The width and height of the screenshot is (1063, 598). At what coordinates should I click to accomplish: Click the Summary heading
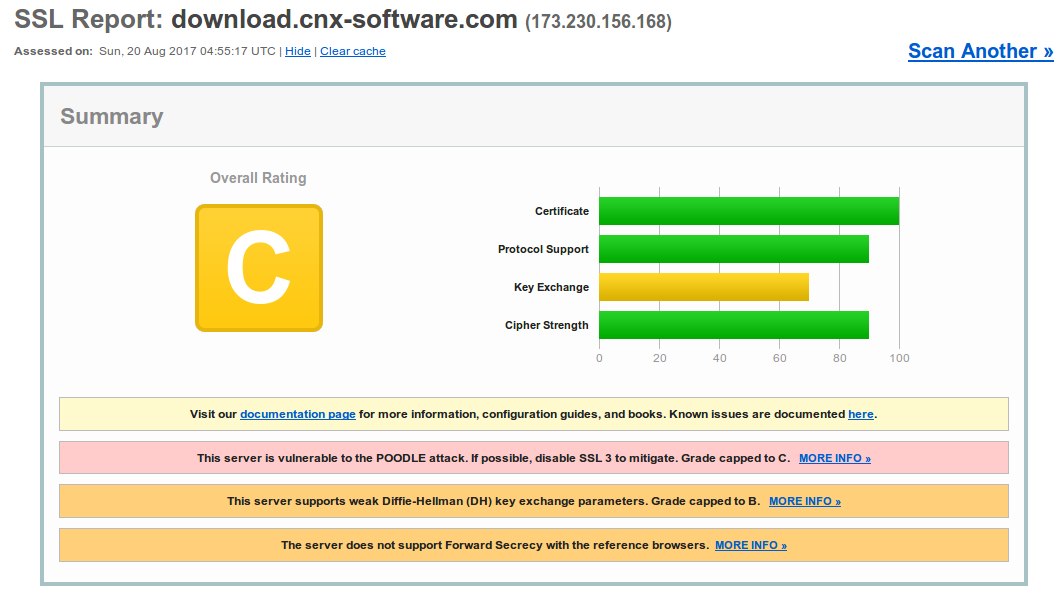(112, 117)
